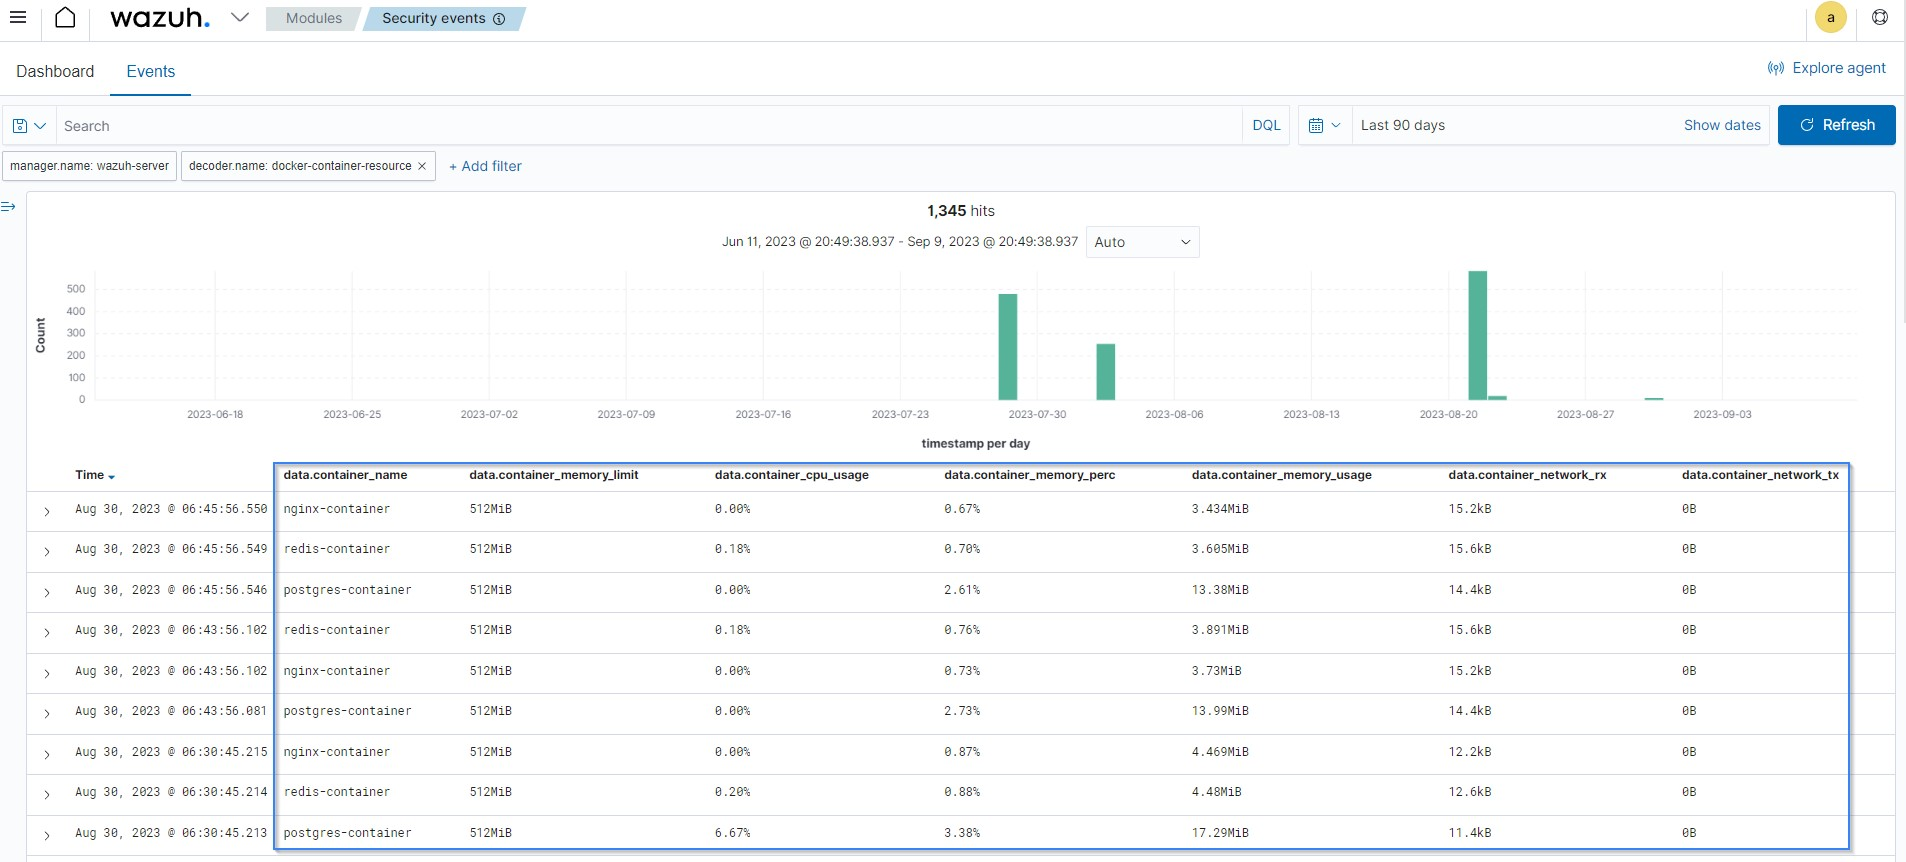This screenshot has width=1906, height=862.
Task: Open the help lifebuoy icon
Action: click(x=1880, y=17)
